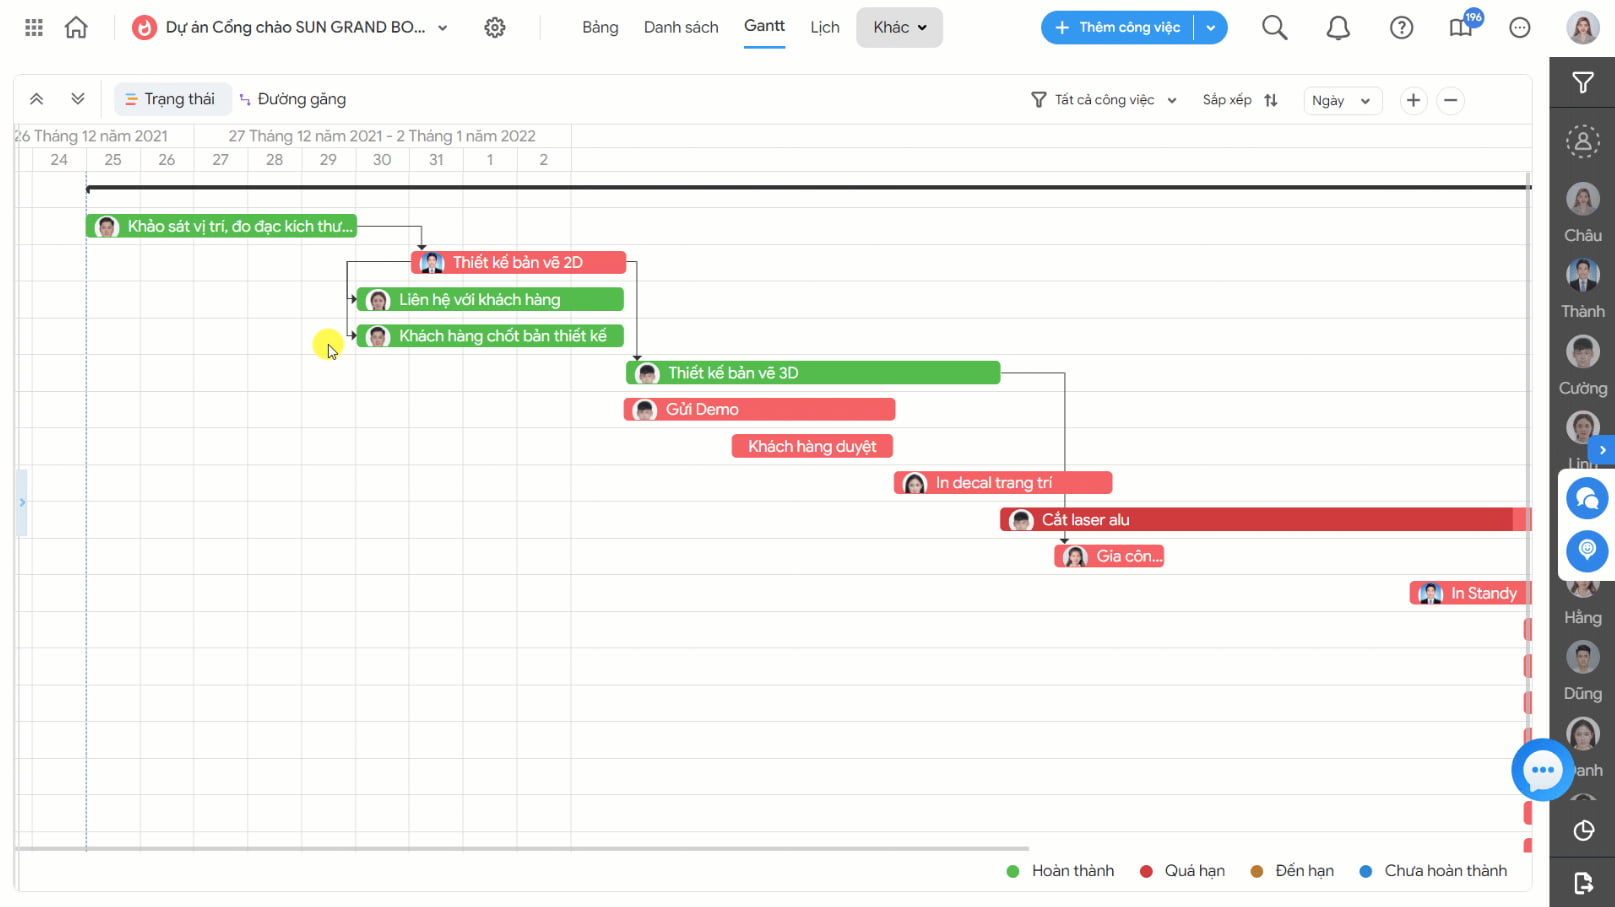Click the export file icon in sidebar
This screenshot has height=907, width=1615.
pos(1583,883)
